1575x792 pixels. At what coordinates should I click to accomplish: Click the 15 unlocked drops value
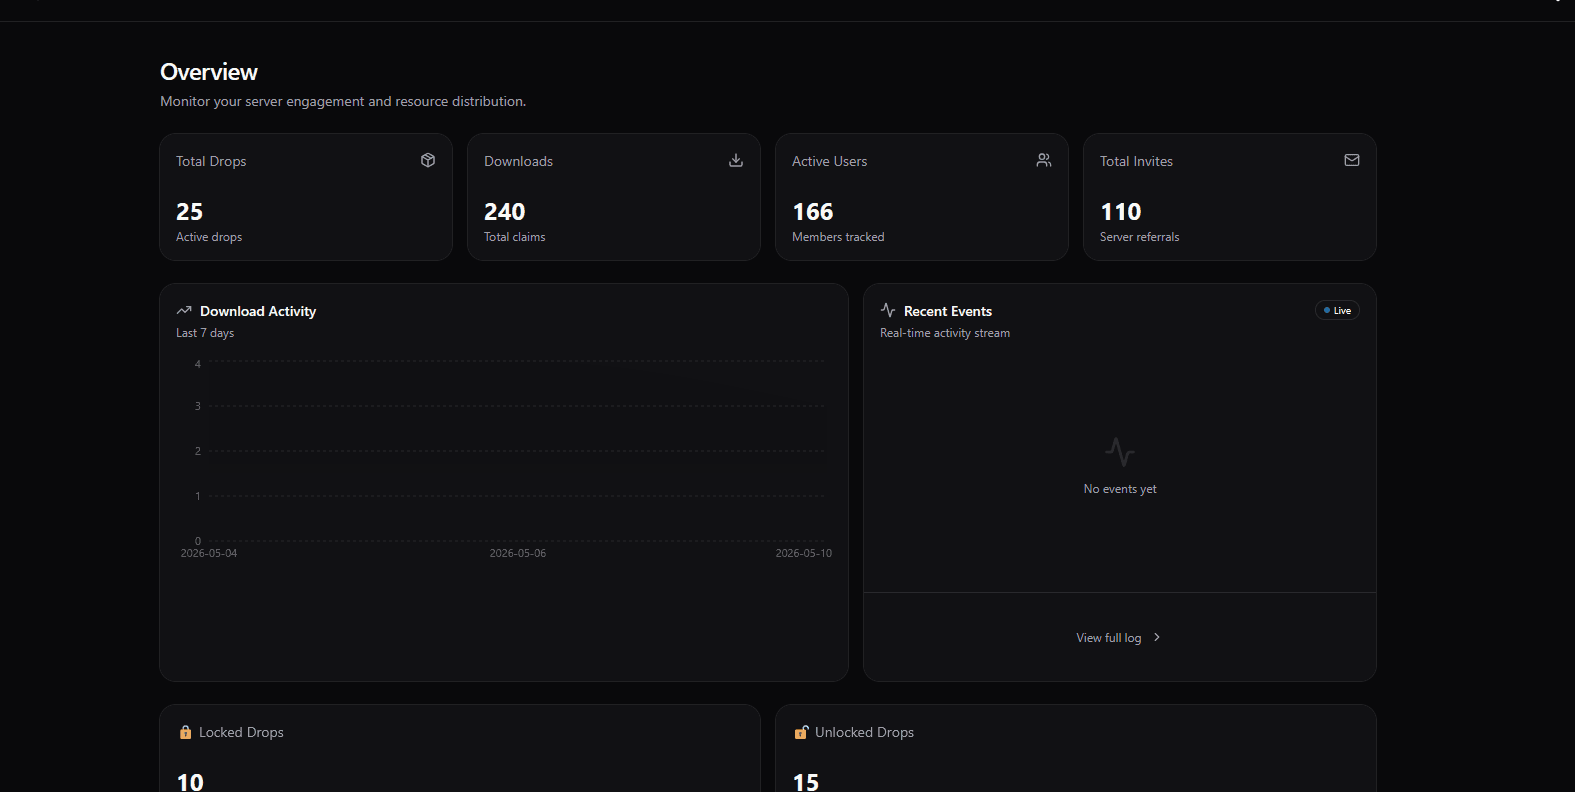[x=806, y=782]
